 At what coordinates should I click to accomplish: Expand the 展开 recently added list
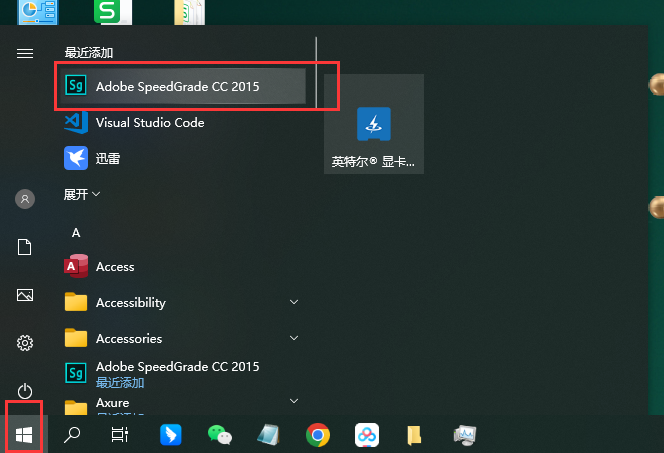pos(82,194)
